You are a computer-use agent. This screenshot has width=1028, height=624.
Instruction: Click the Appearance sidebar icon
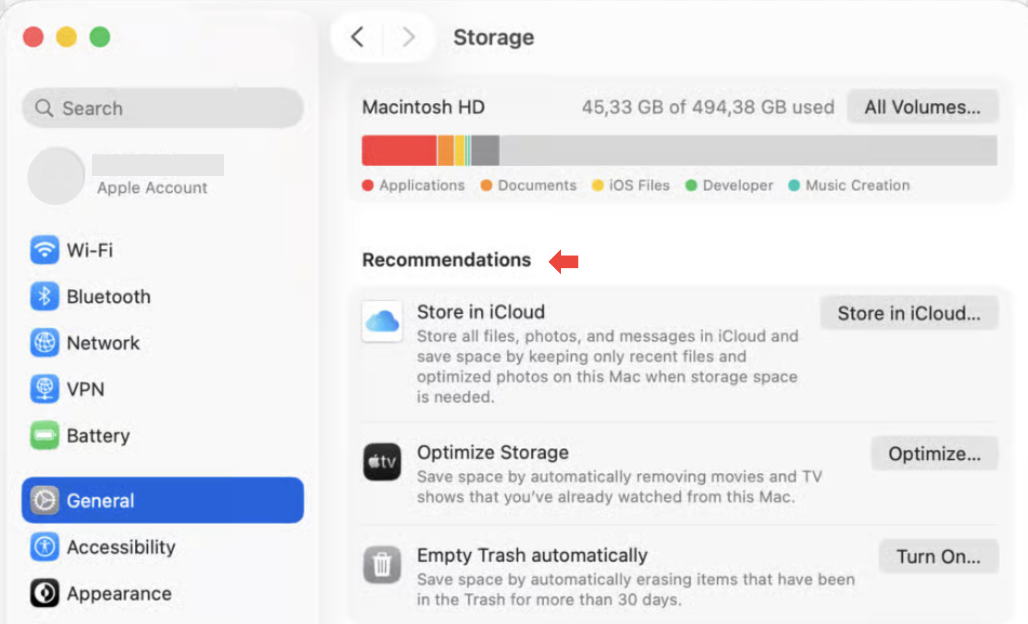(x=45, y=593)
